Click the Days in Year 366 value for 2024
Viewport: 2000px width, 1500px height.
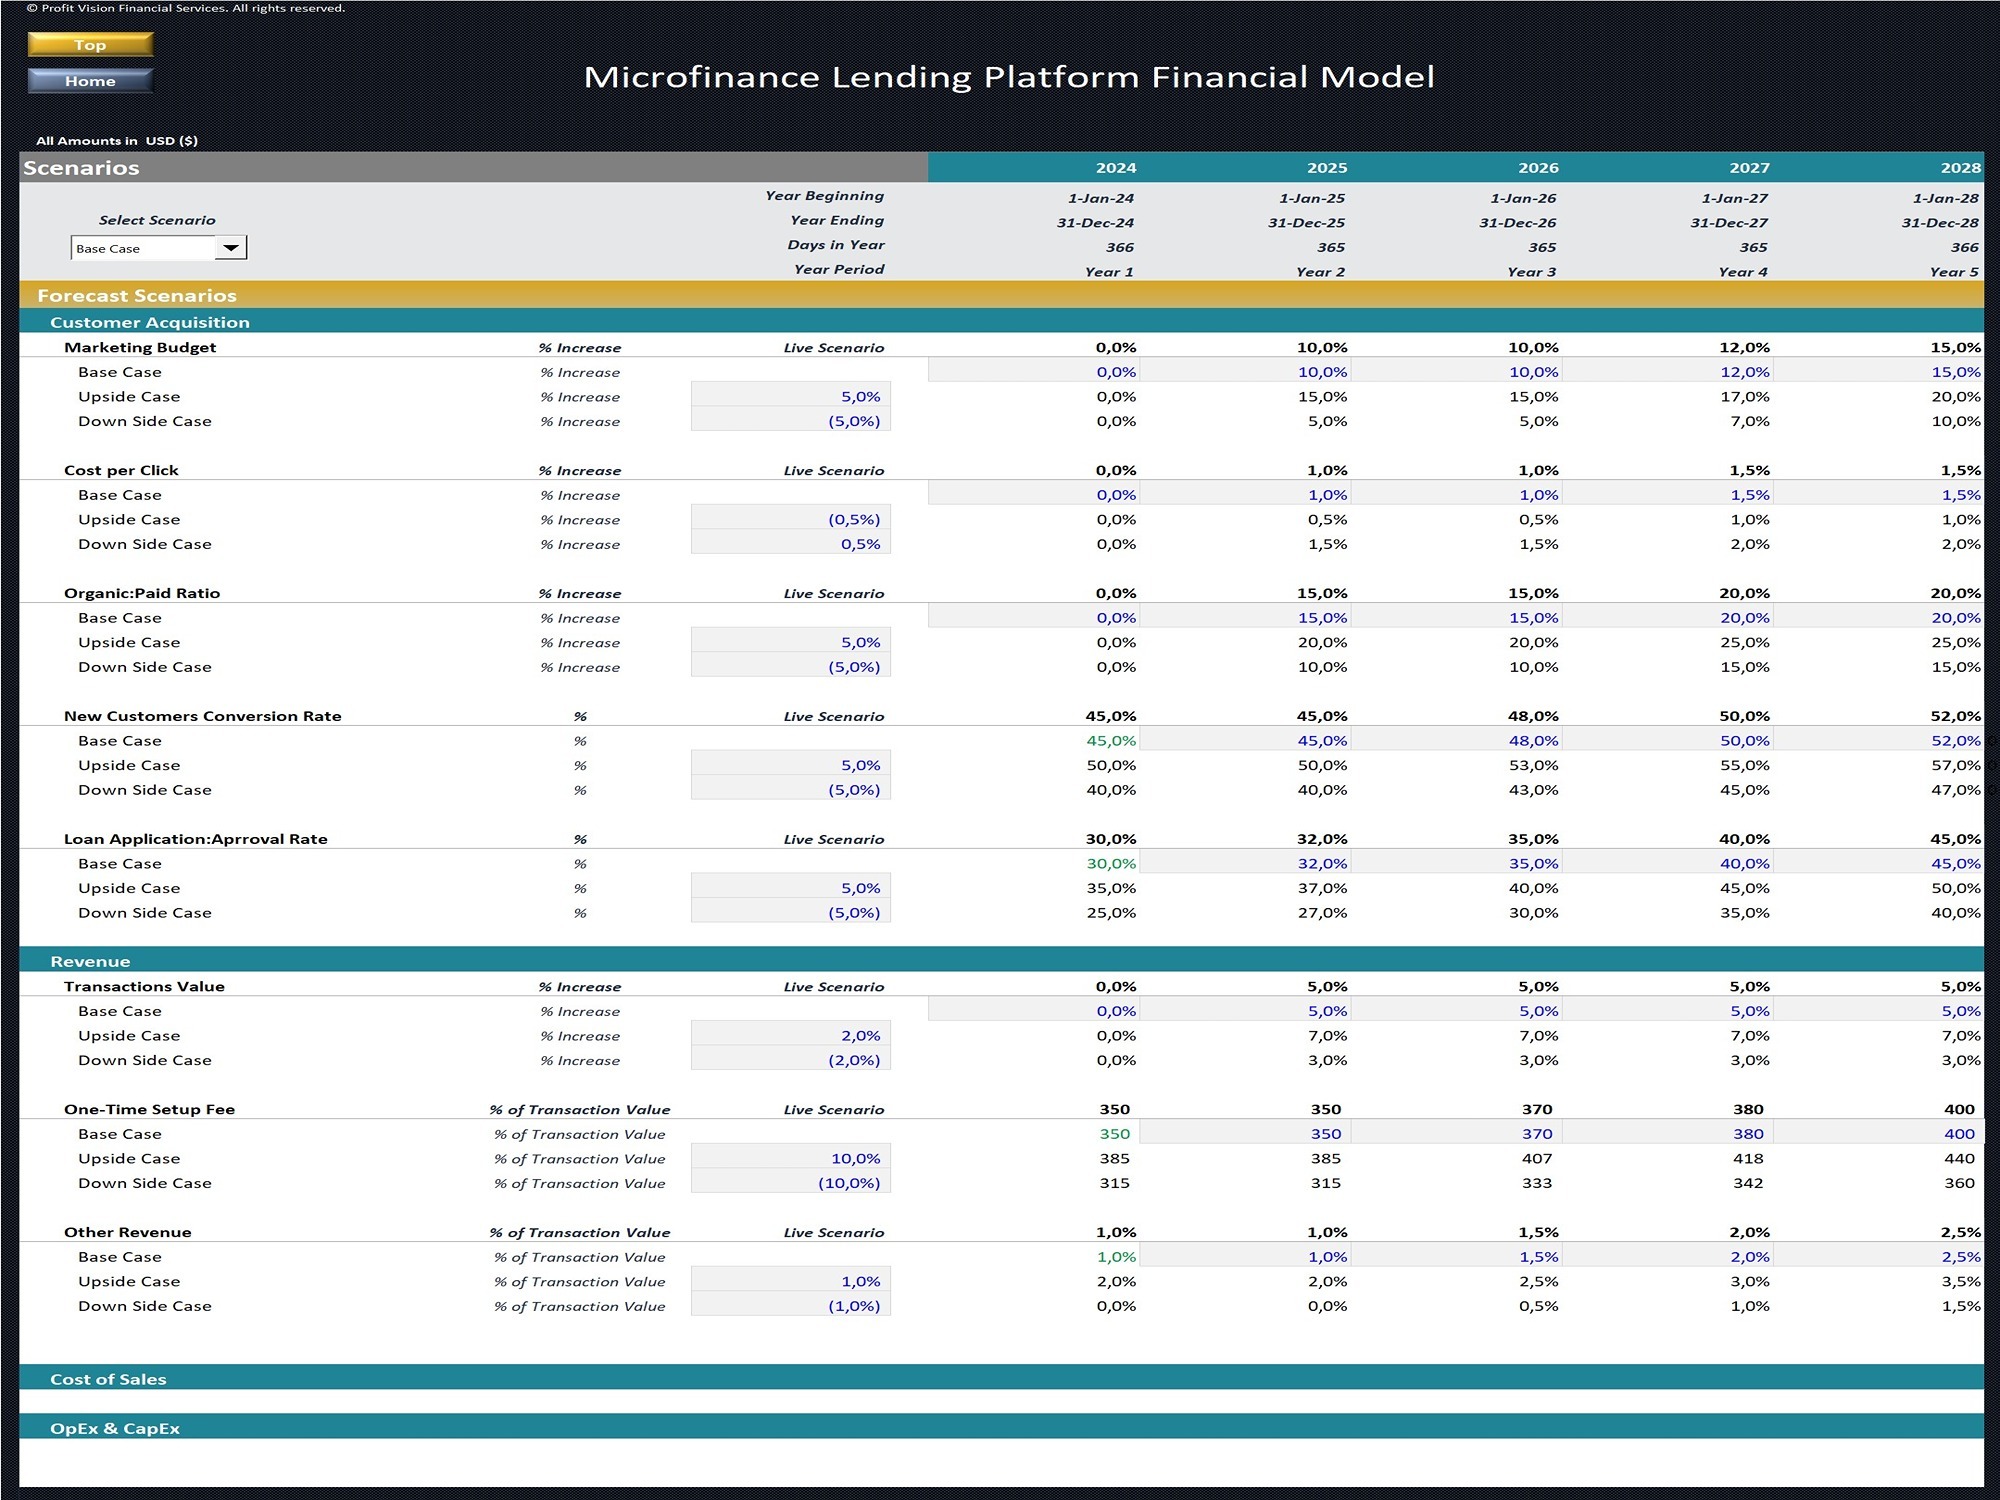pos(1120,247)
